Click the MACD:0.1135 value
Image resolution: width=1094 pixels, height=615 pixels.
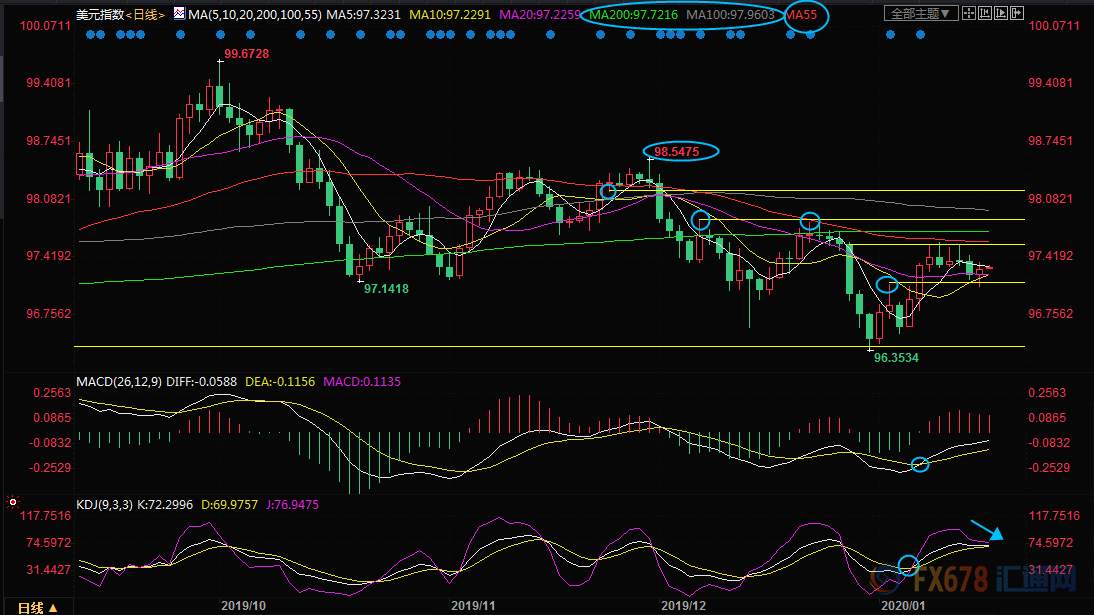tap(361, 382)
